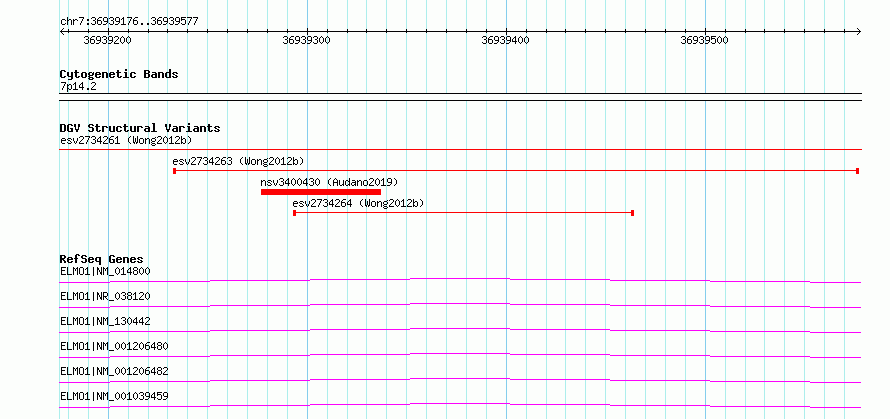Image resolution: width=890 pixels, height=419 pixels.
Task: Click left end marker of esv2734263
Action: [174, 170]
